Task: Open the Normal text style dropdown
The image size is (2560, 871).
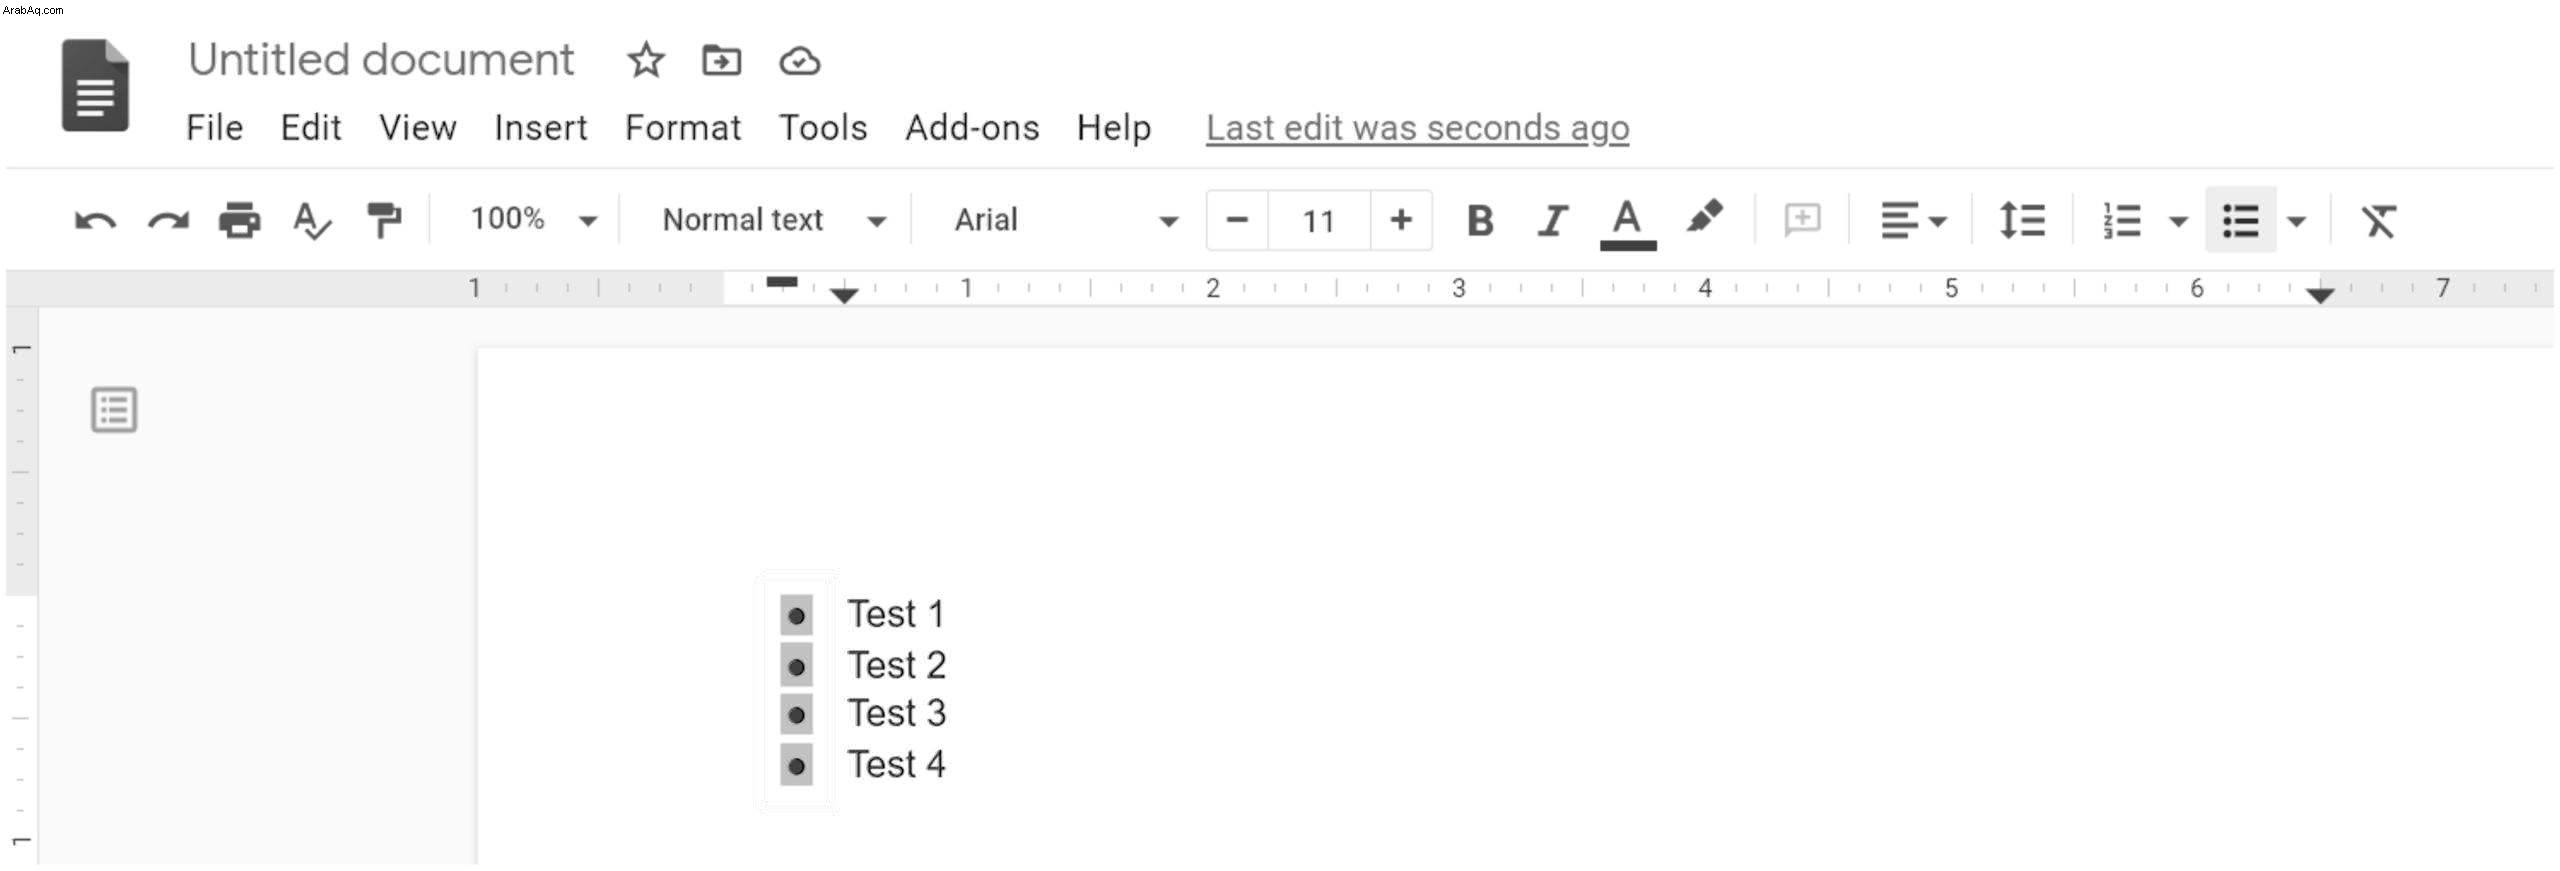Action: pos(774,220)
